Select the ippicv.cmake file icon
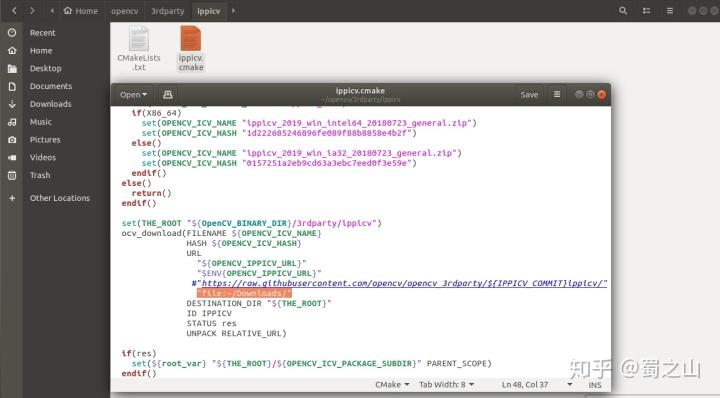The image size is (720, 398). coord(191,38)
